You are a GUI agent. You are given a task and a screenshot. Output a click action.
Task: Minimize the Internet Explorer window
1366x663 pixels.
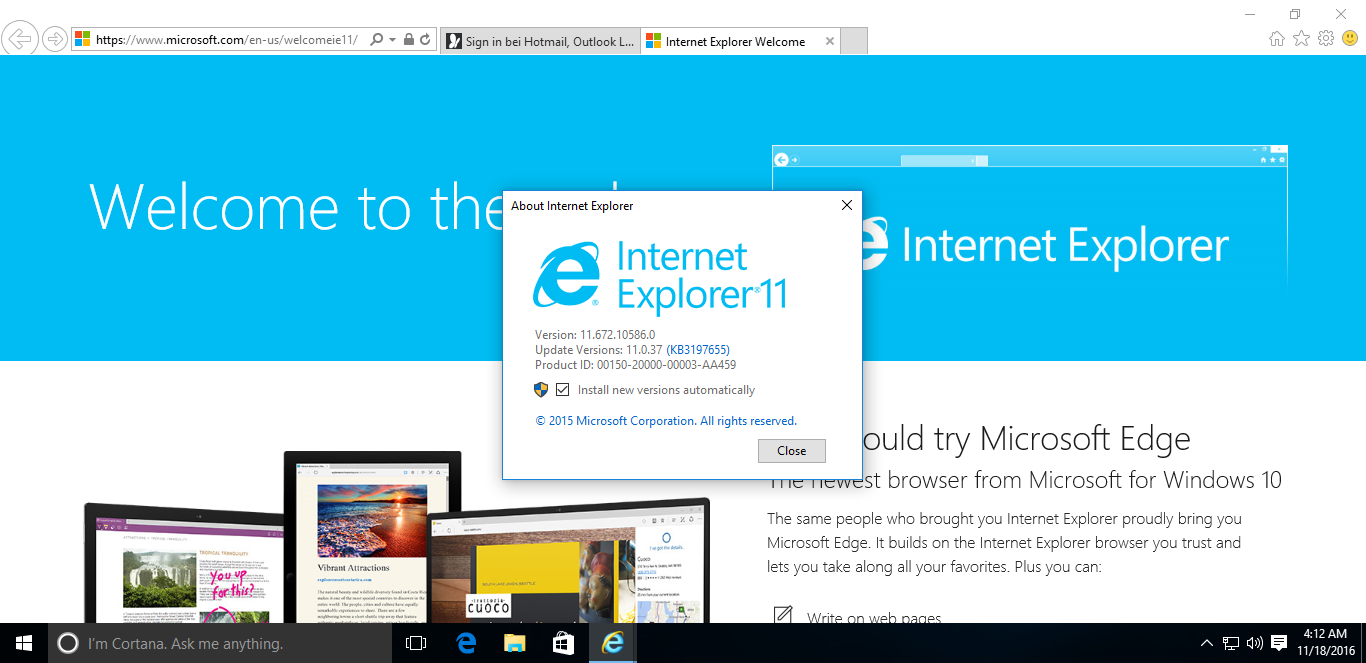pos(1250,14)
